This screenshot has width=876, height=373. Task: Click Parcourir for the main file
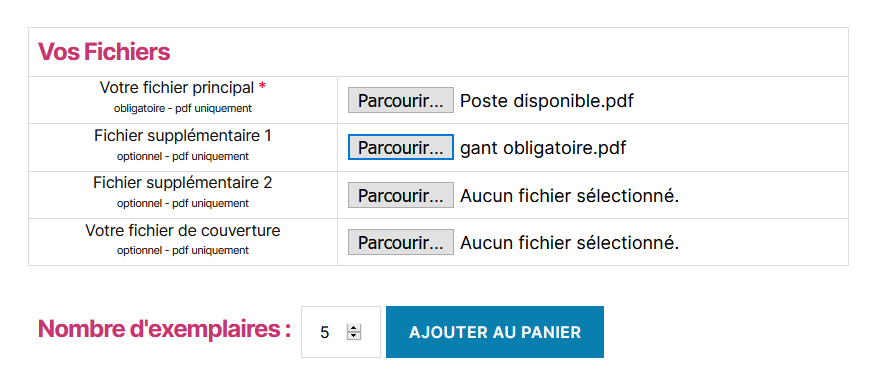point(401,101)
